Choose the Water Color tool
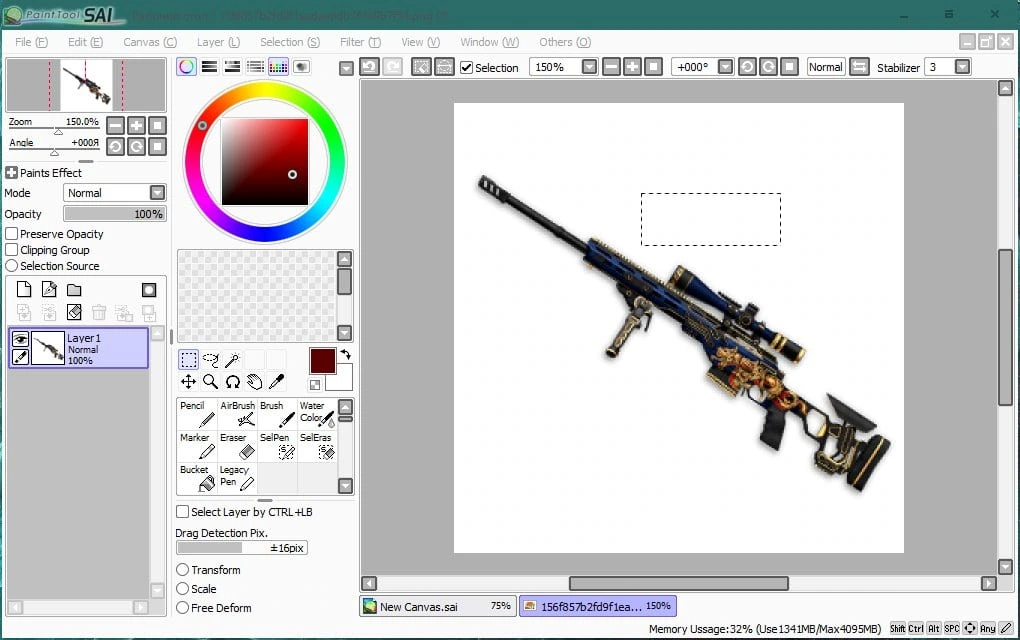Screen dimensions: 1020x640 pos(317,414)
